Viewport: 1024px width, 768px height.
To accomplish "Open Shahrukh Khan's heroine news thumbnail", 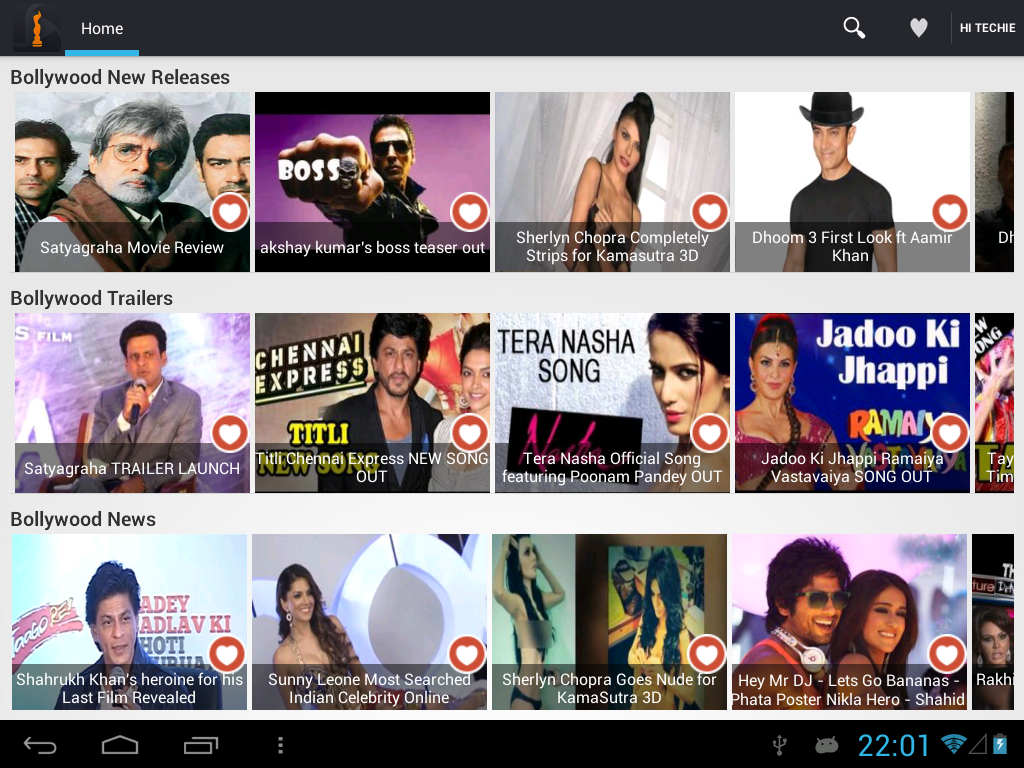I will tap(129, 622).
